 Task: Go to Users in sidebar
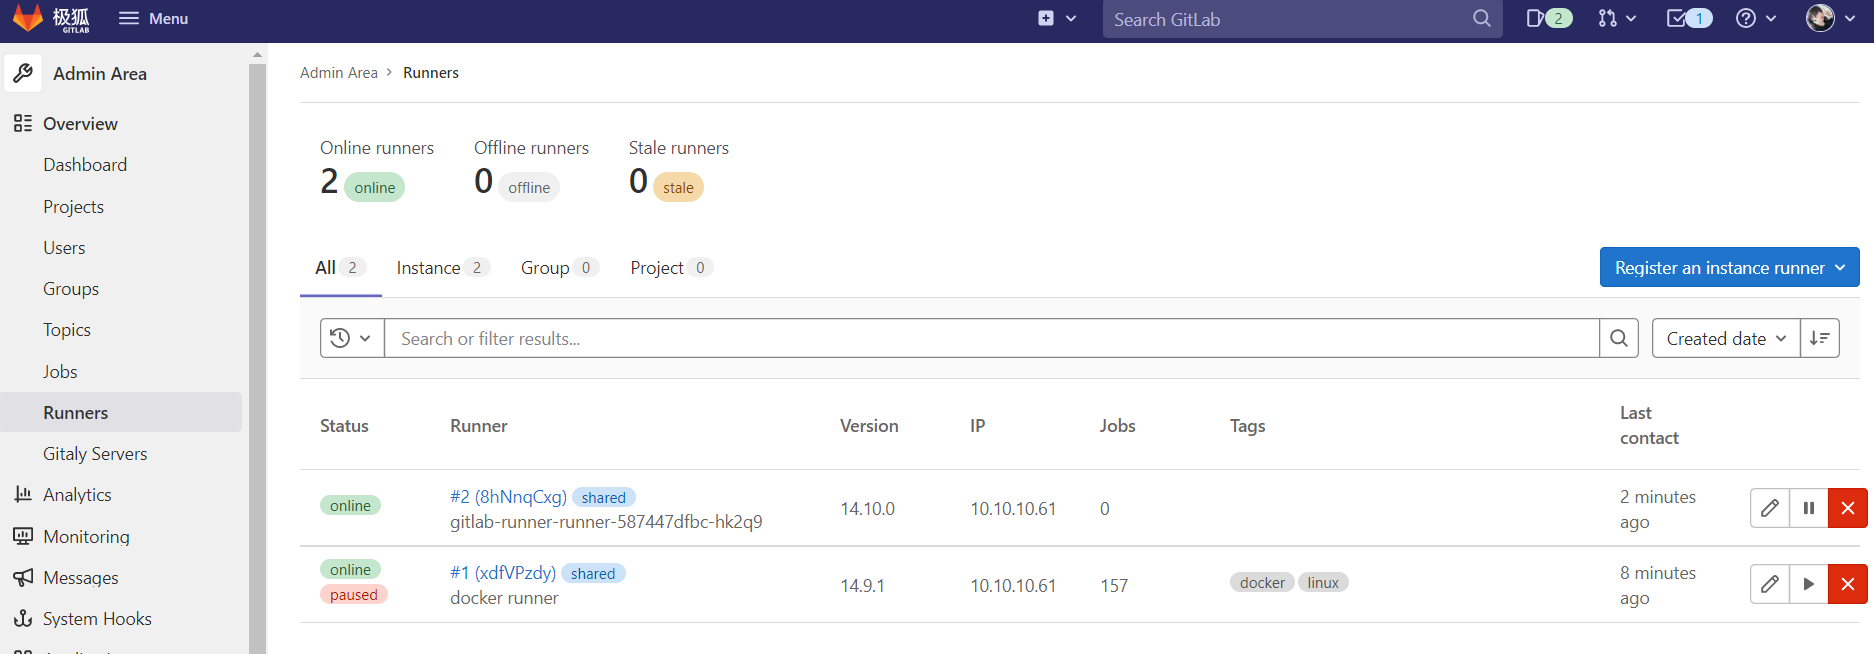(x=64, y=247)
